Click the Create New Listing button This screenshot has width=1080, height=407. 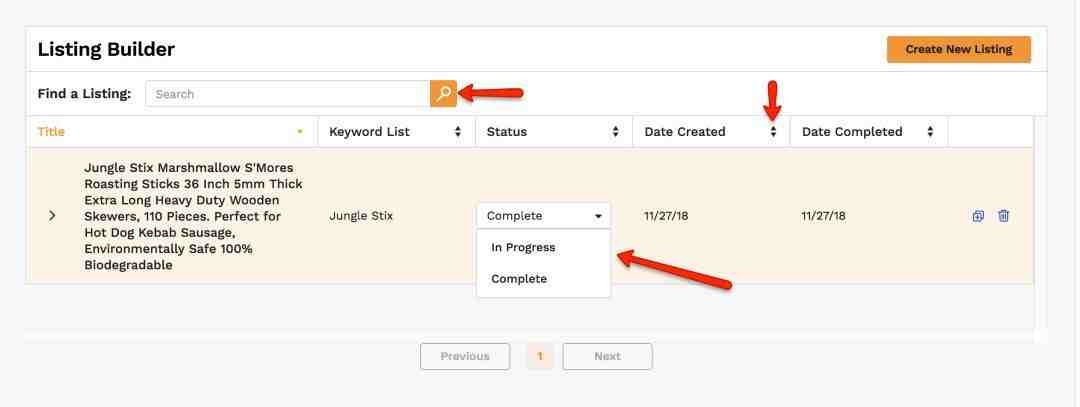tap(958, 49)
